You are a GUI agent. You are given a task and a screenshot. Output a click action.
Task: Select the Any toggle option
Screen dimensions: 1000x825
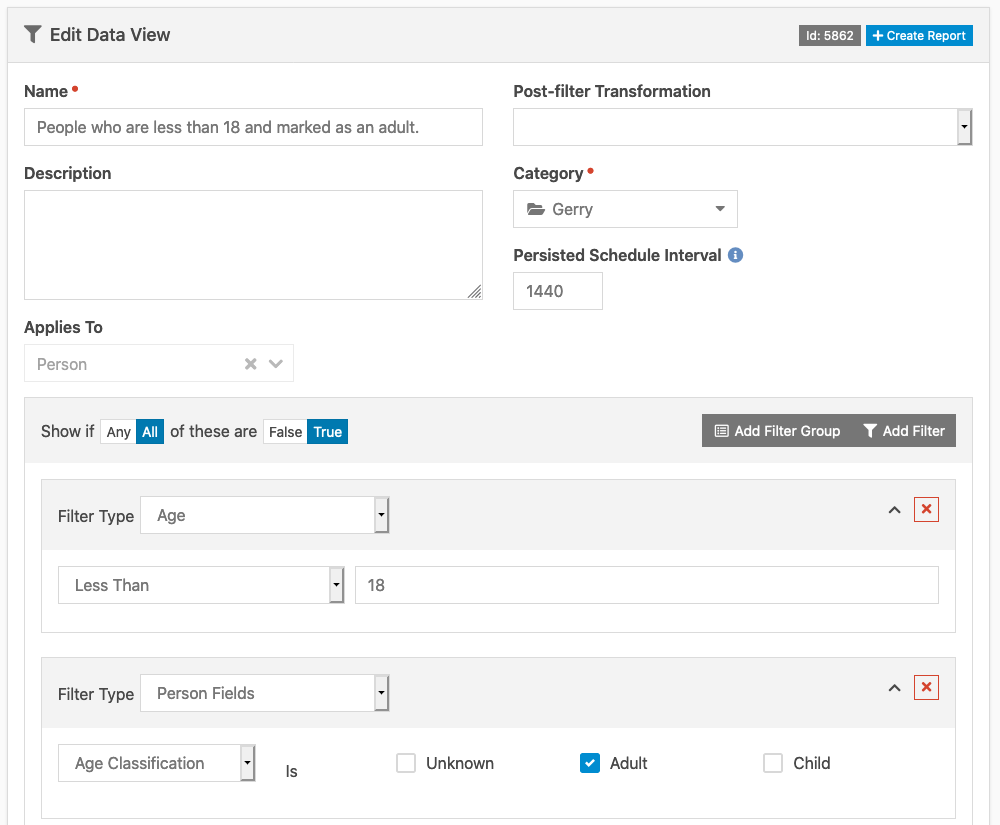point(118,432)
